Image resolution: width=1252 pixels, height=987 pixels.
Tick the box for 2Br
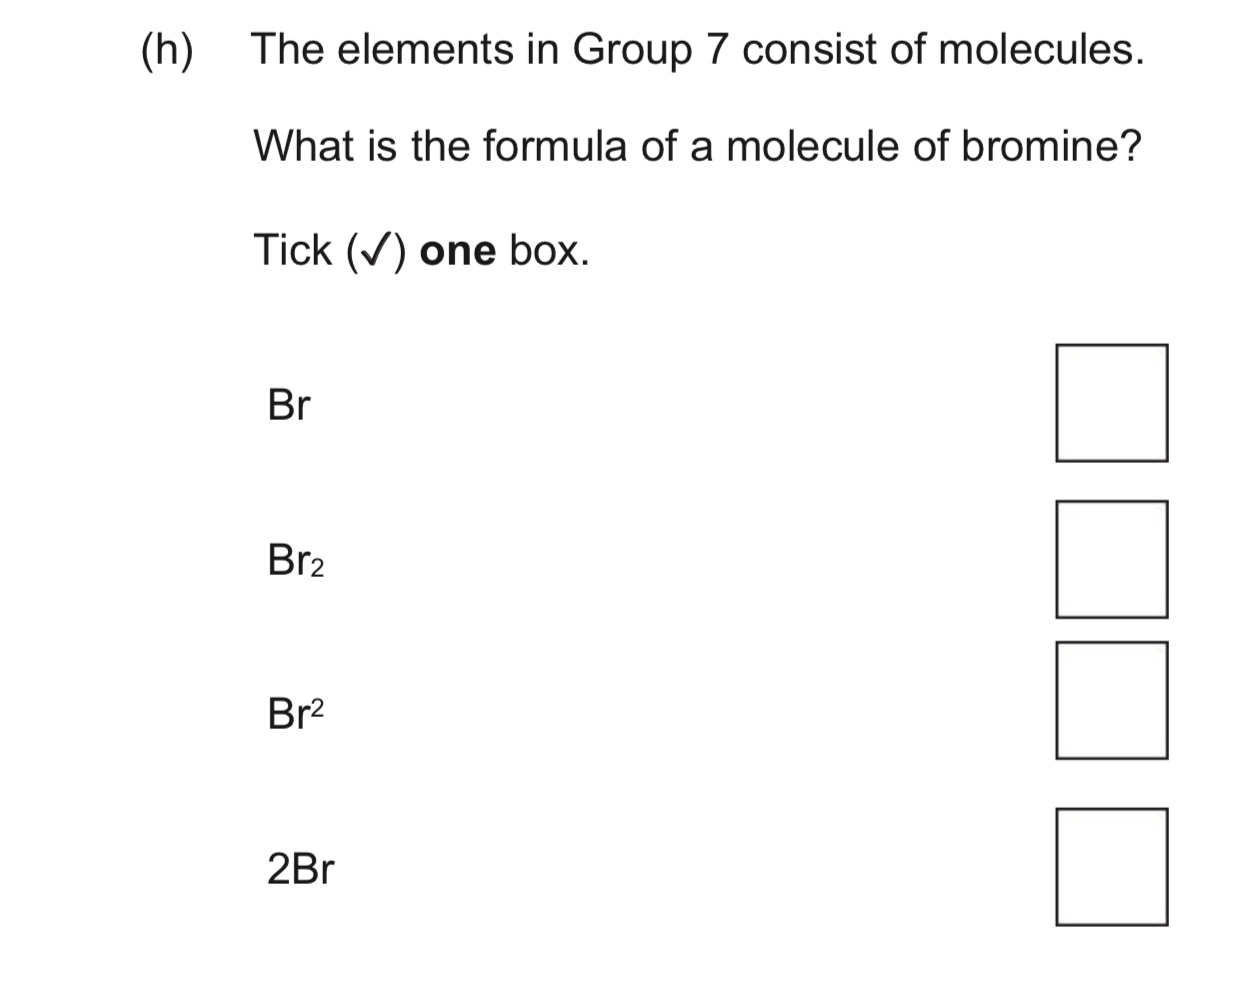pyautogui.click(x=1111, y=866)
